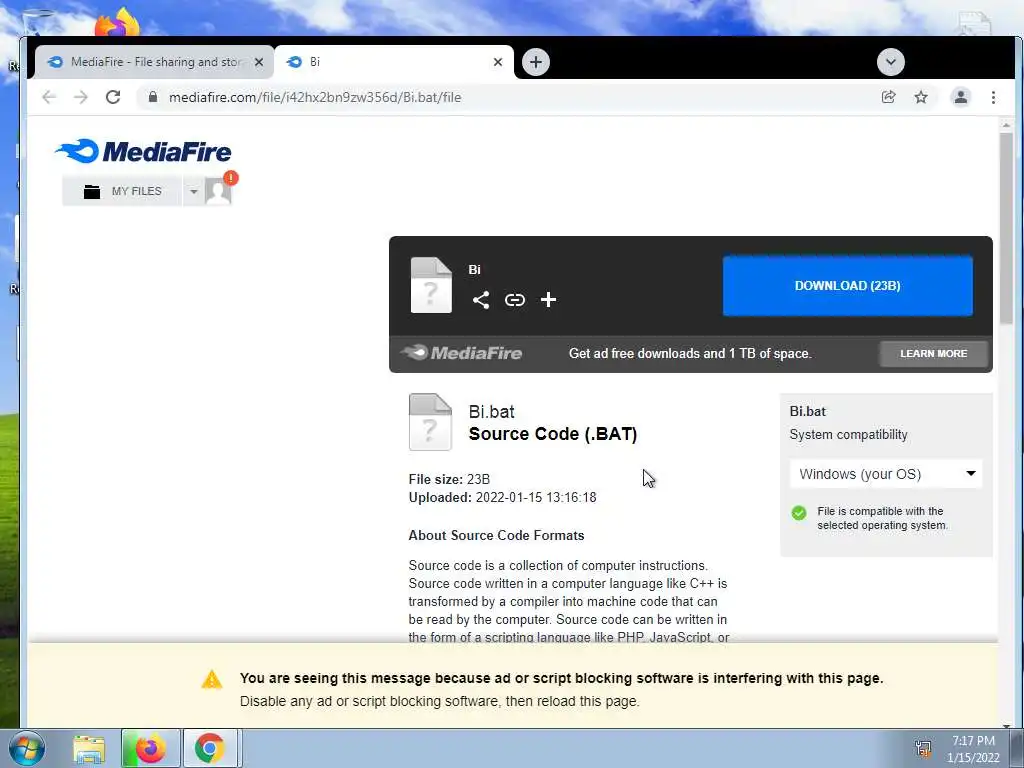
Task: Click the system tray network icon
Action: point(923,748)
